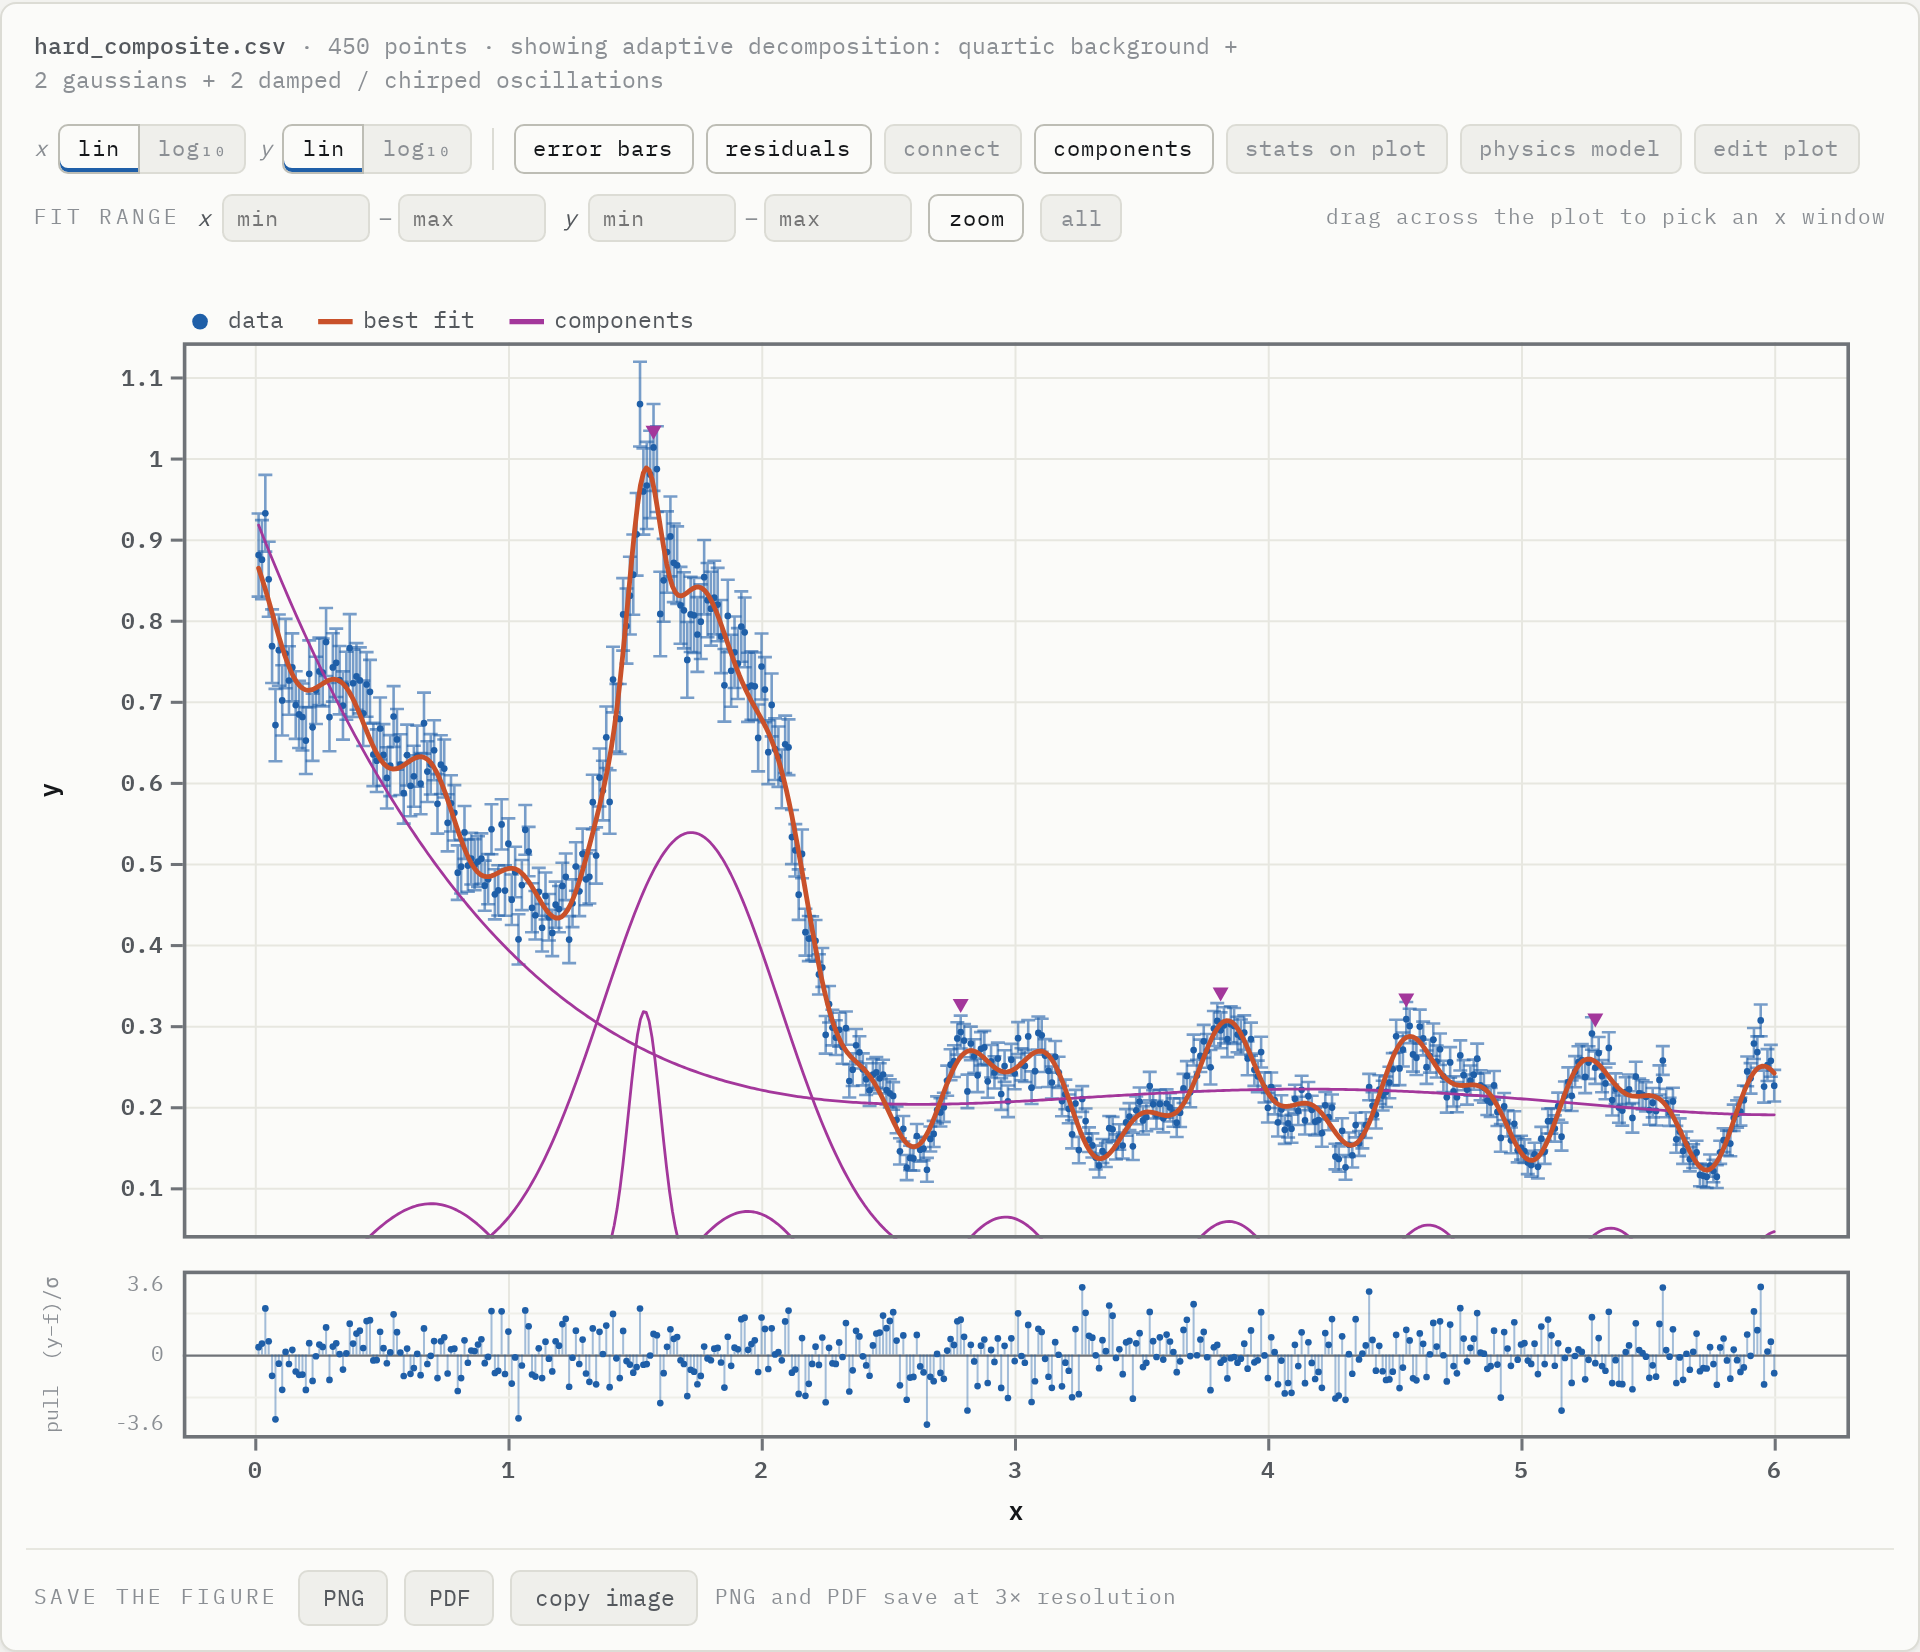Click the 'drag across the plot' hint text
The width and height of the screenshot is (1920, 1652).
[x=1605, y=217]
